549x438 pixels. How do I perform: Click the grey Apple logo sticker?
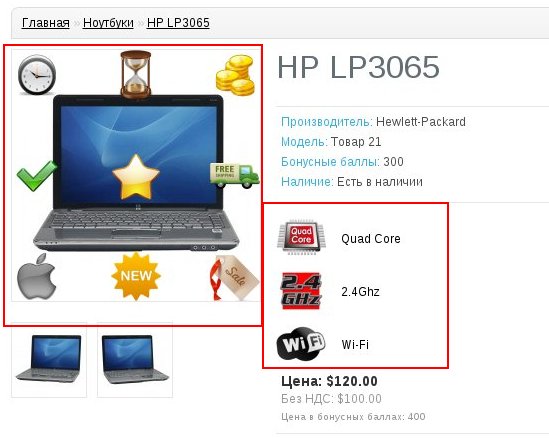click(x=36, y=277)
